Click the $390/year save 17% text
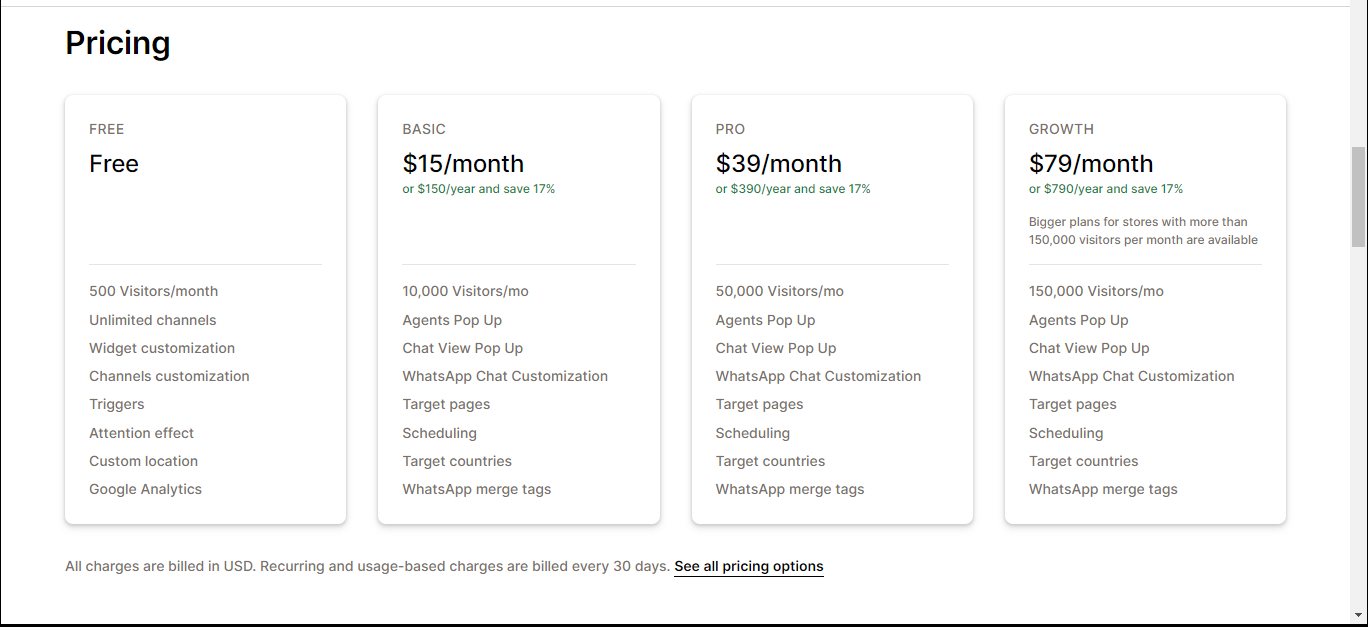This screenshot has height=627, width=1368. coord(793,189)
